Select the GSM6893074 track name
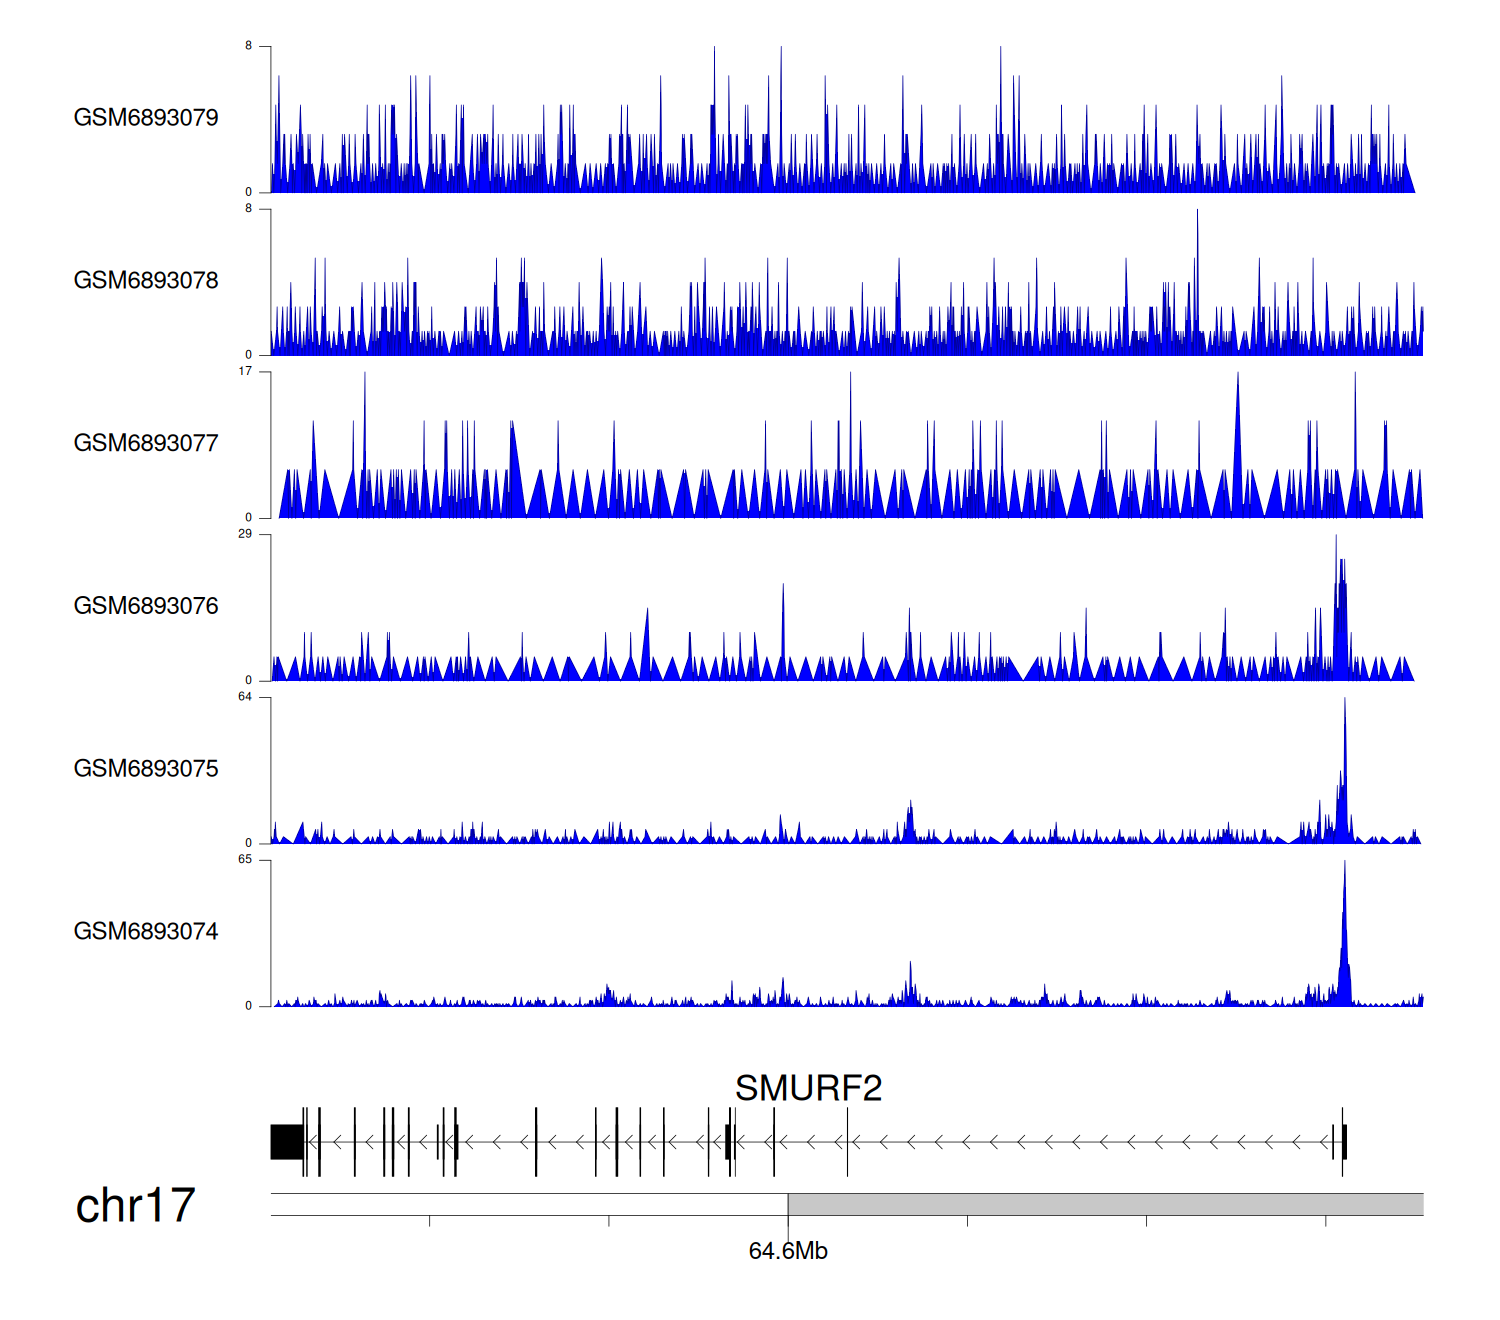 pos(146,932)
